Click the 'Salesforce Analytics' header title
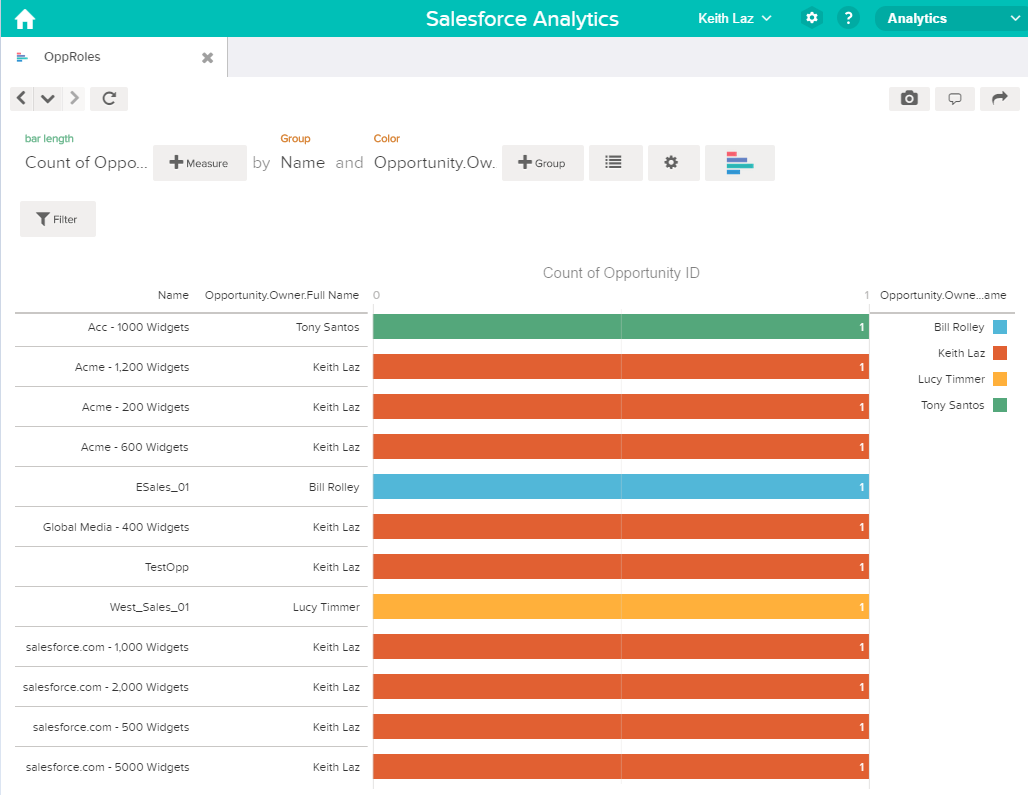The image size is (1028, 795). 522,18
